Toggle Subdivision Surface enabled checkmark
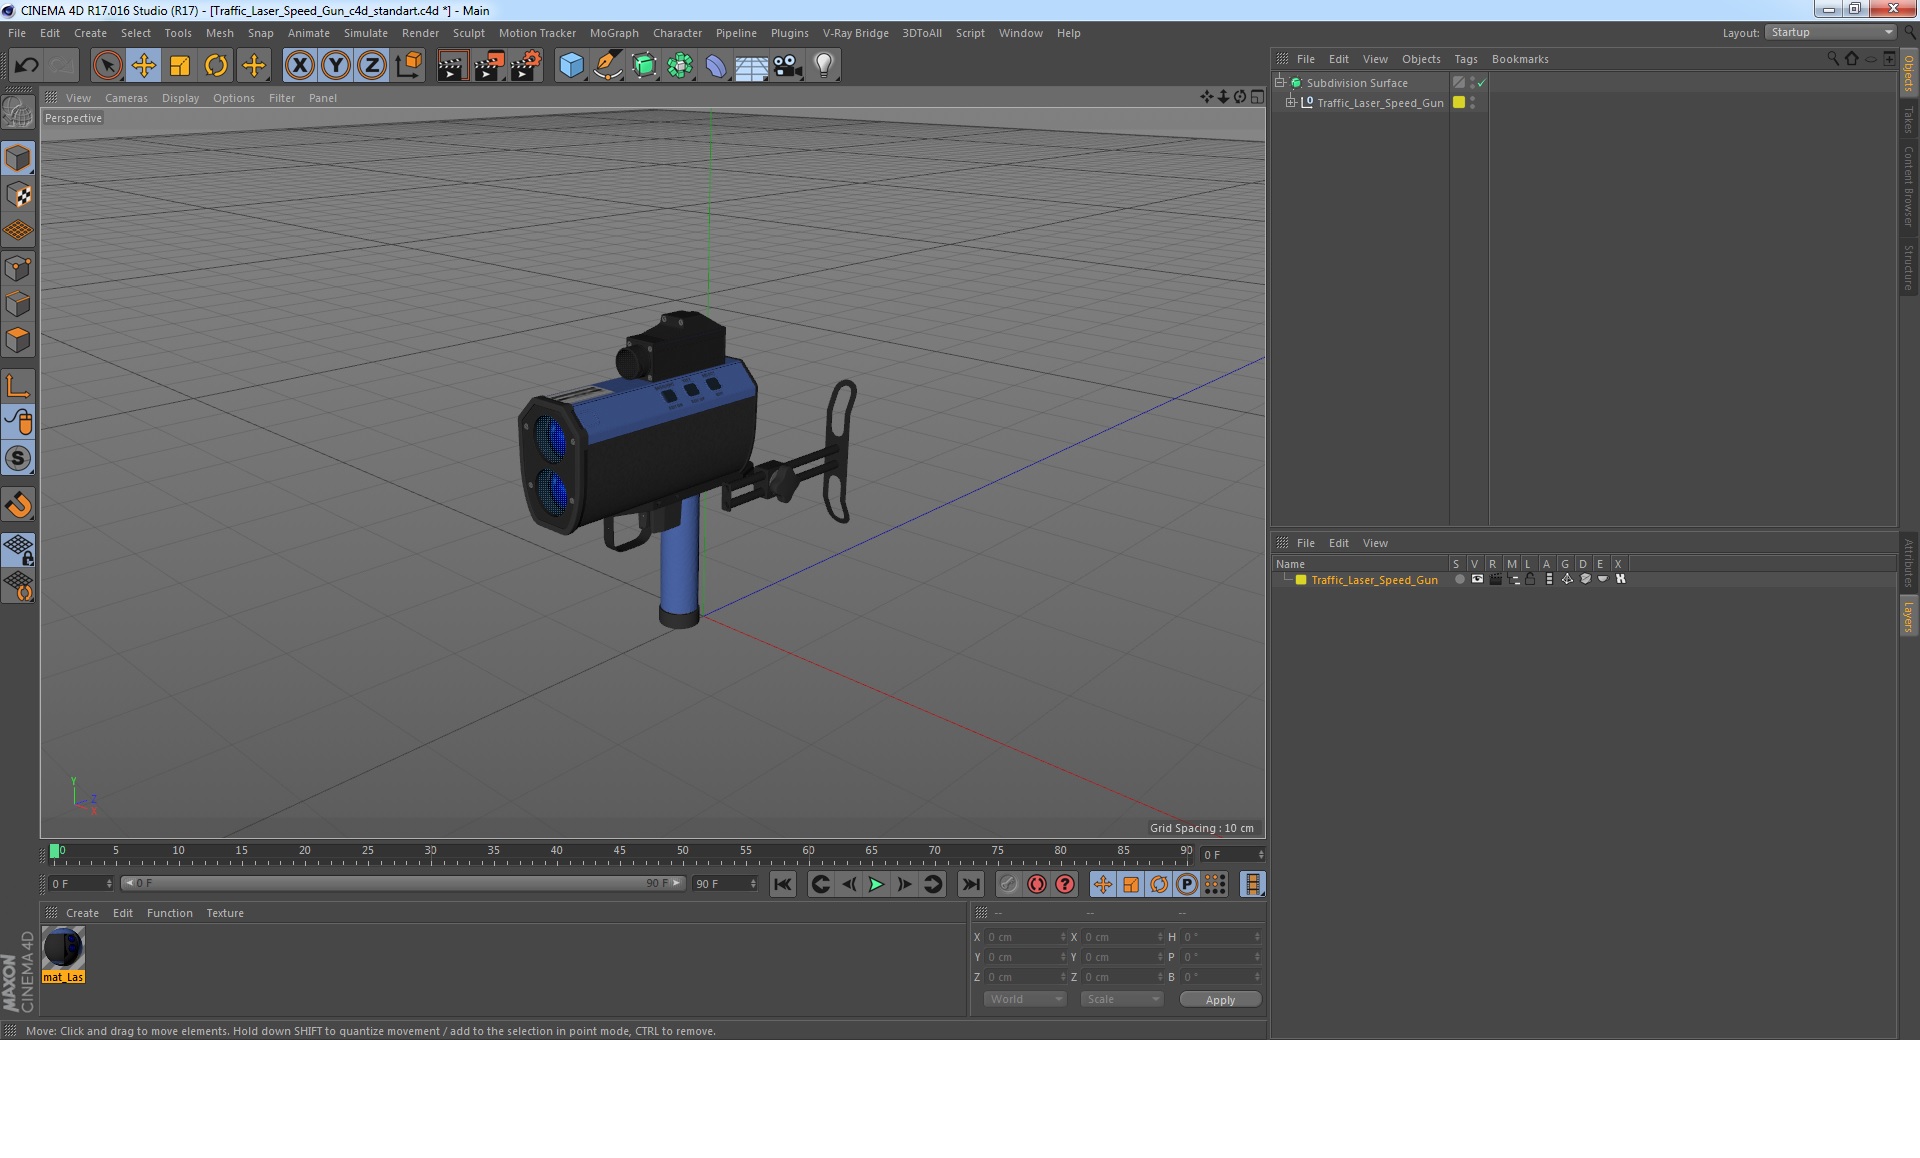The height and width of the screenshot is (1158, 1920). tap(1482, 83)
